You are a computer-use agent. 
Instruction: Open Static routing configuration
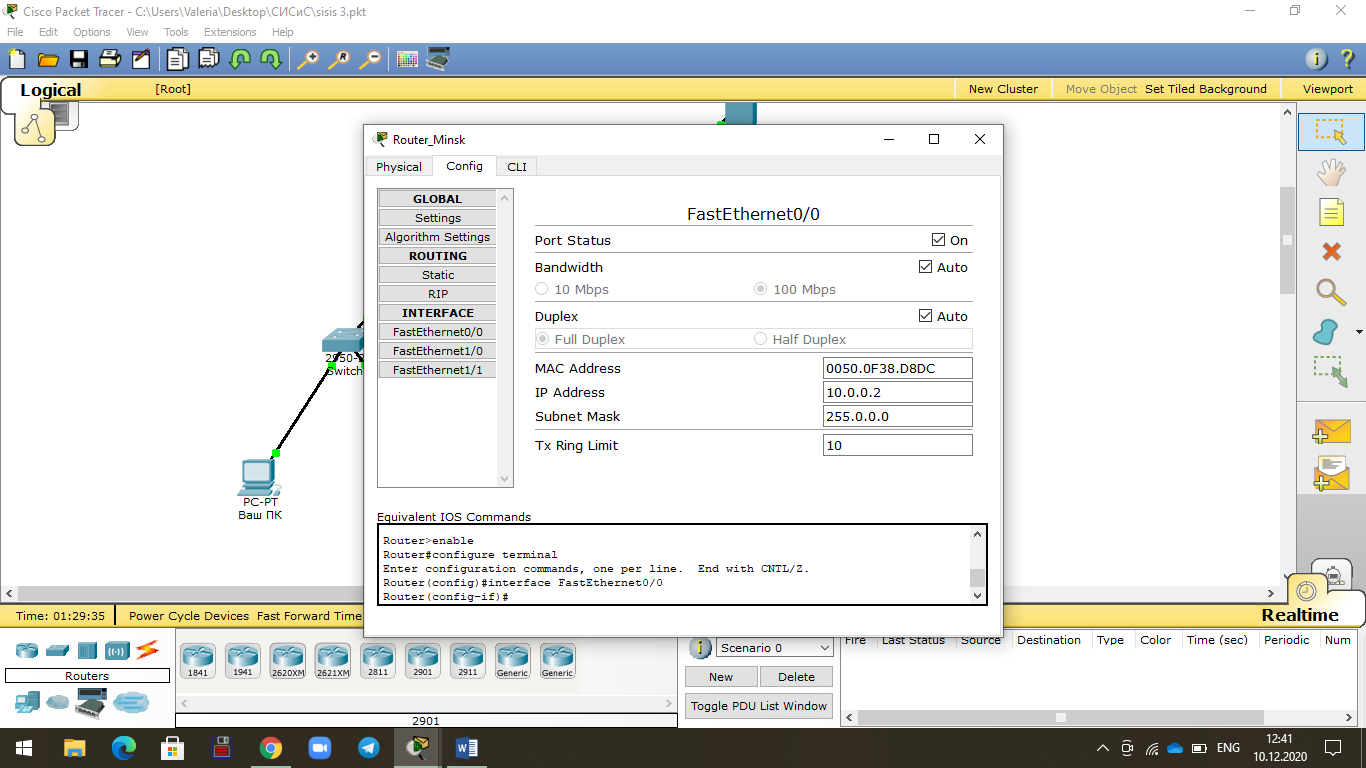(x=438, y=275)
